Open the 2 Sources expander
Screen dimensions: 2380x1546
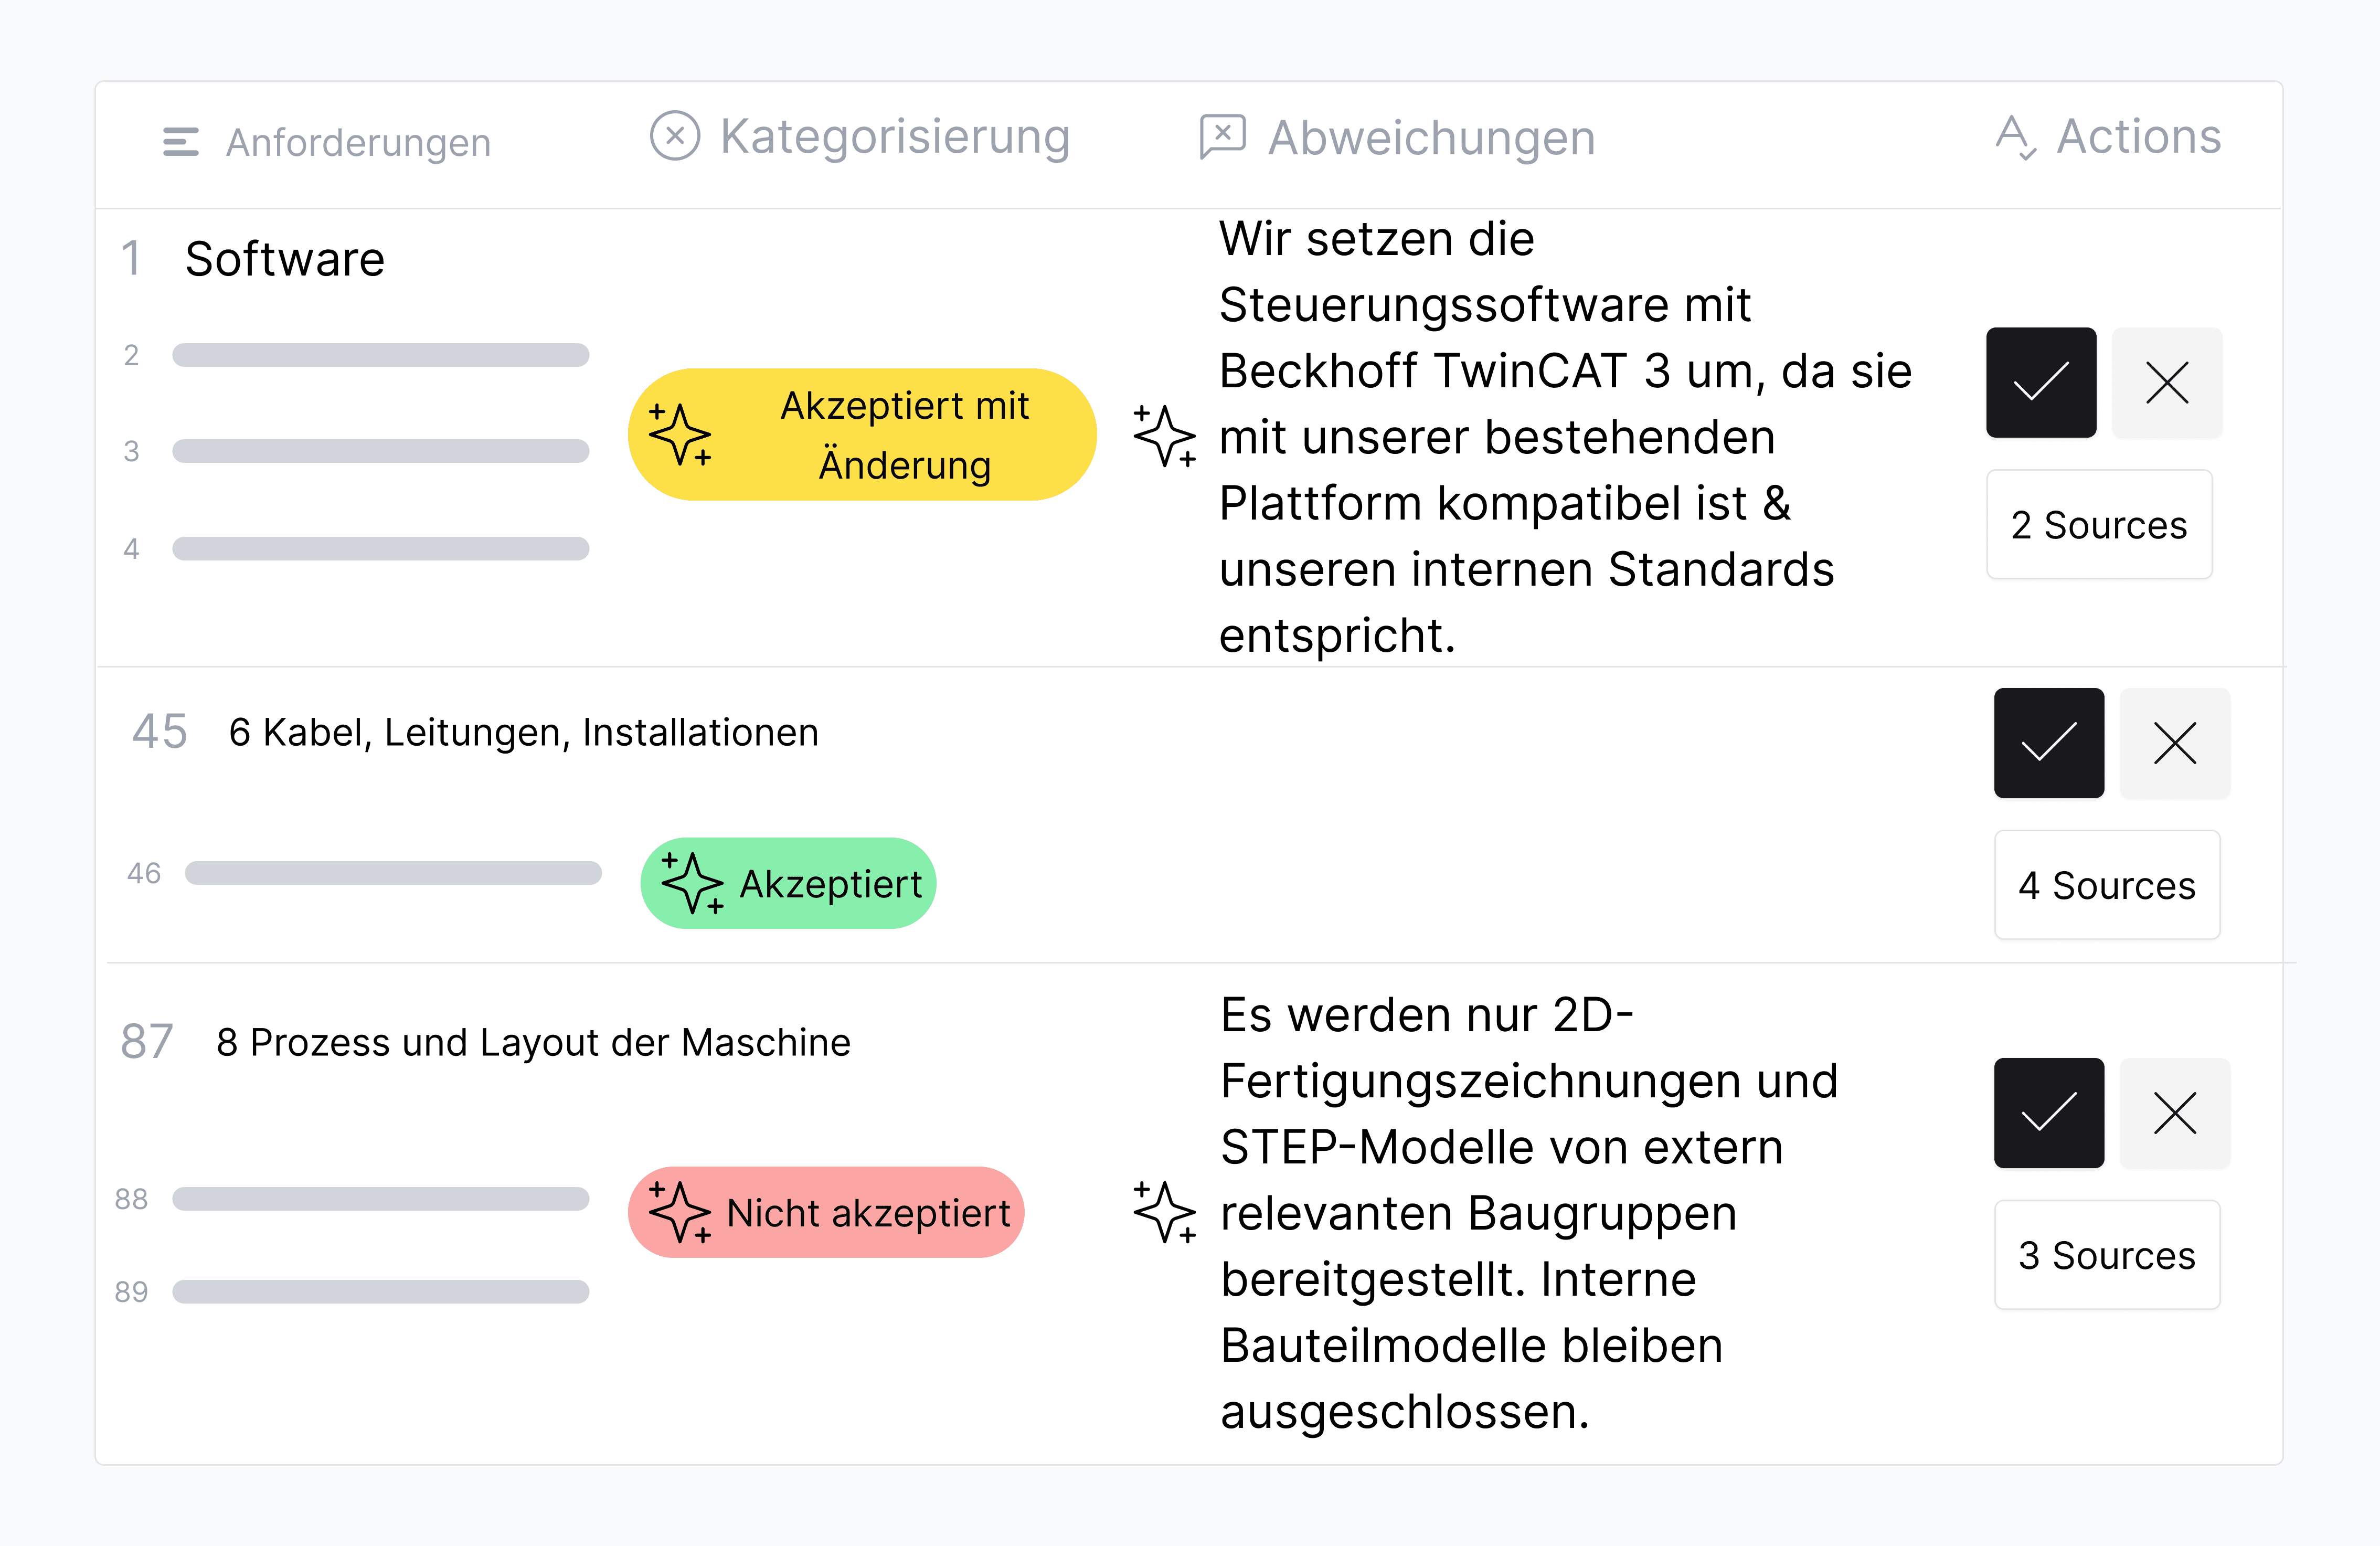pos(2099,524)
